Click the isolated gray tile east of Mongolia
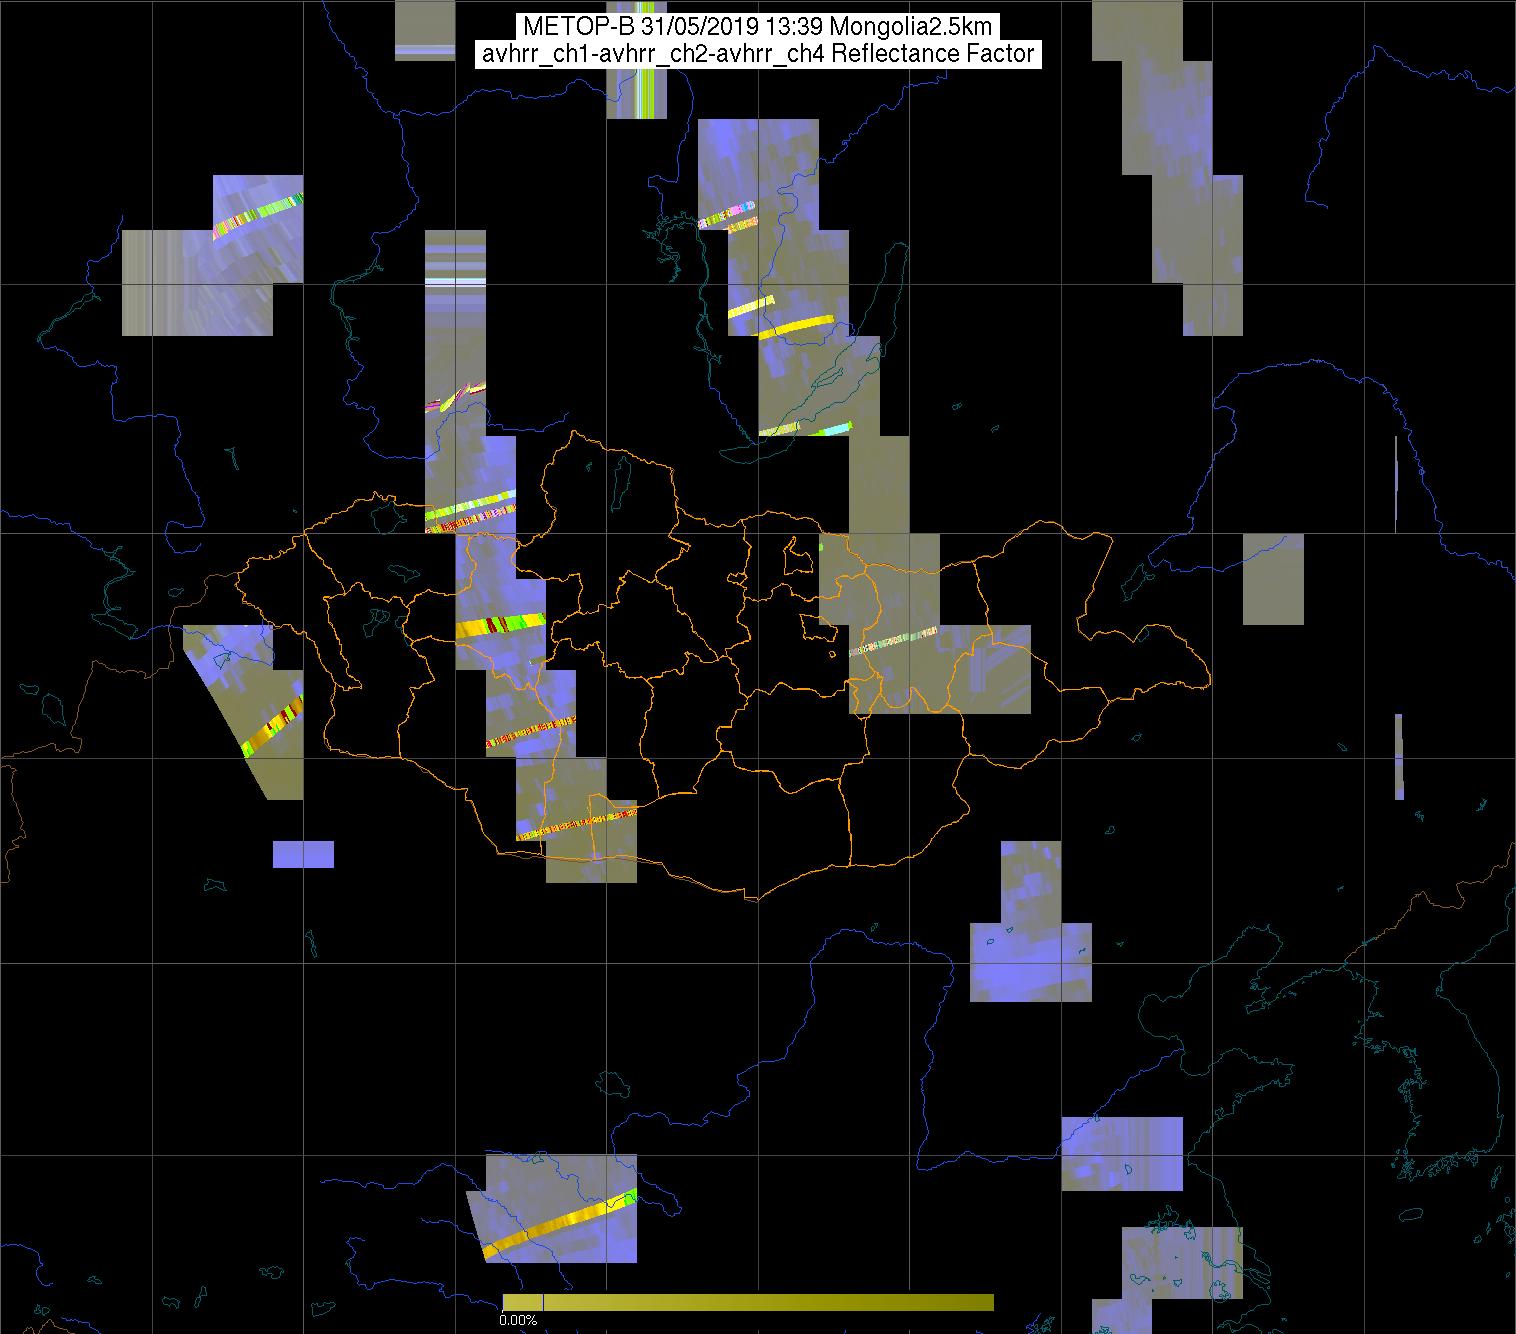Viewport: 1516px width, 1334px height. (1273, 579)
